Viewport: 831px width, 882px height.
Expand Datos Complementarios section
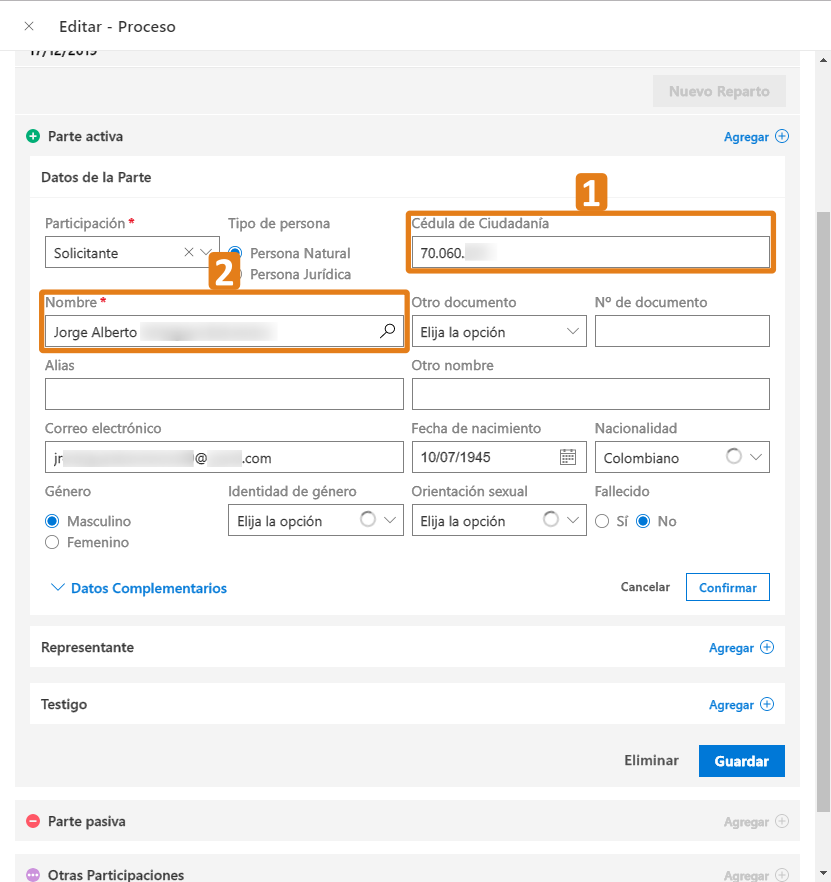(139, 588)
